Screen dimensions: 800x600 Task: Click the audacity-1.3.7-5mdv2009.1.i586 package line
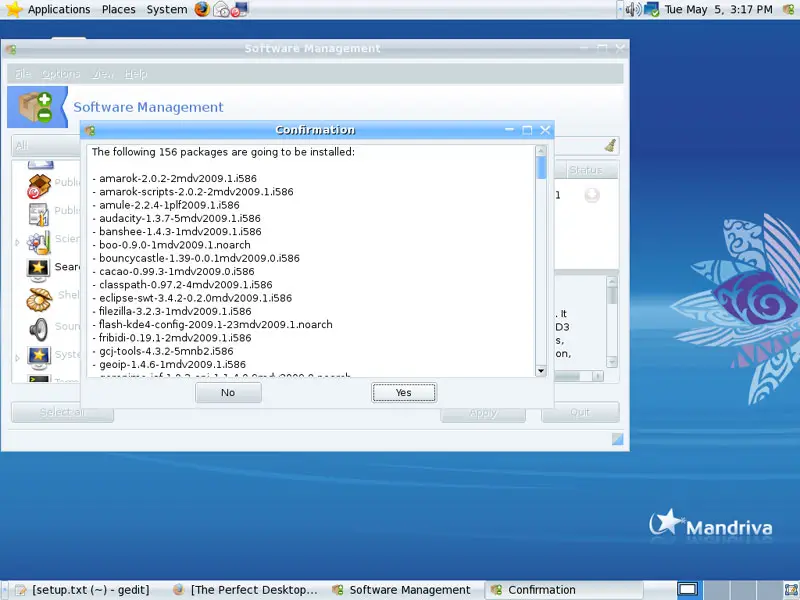click(177, 218)
